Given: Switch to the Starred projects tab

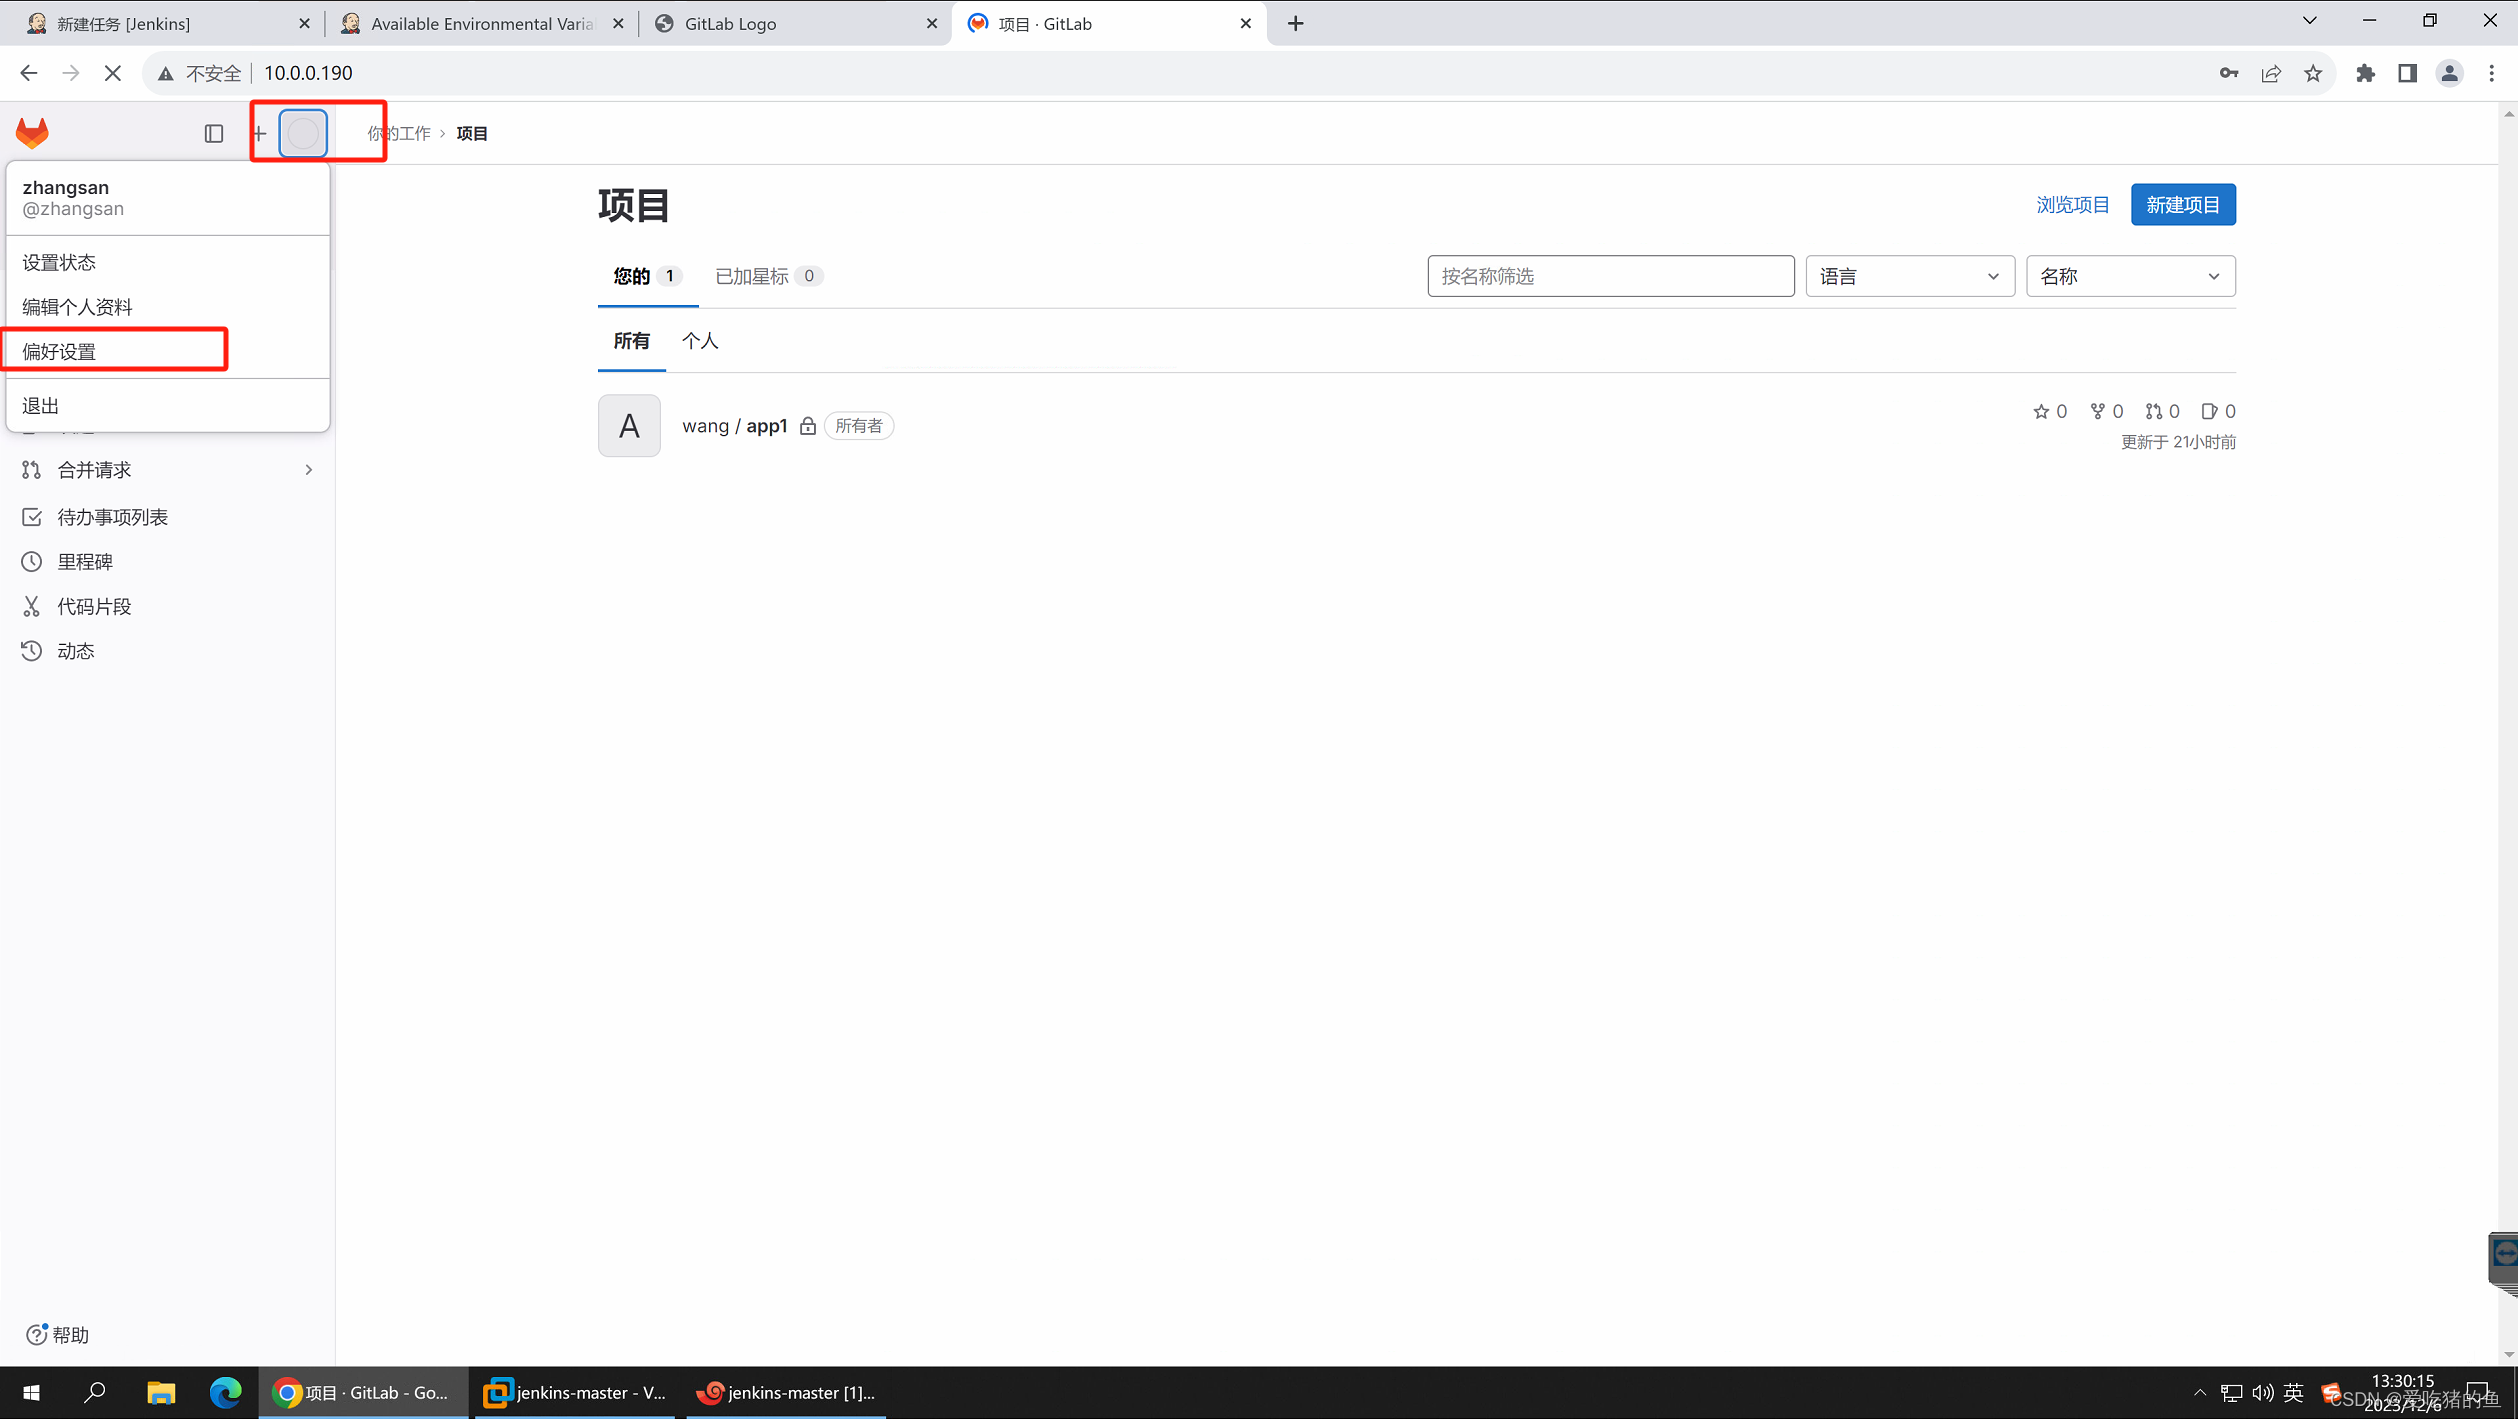Looking at the screenshot, I should pos(768,276).
